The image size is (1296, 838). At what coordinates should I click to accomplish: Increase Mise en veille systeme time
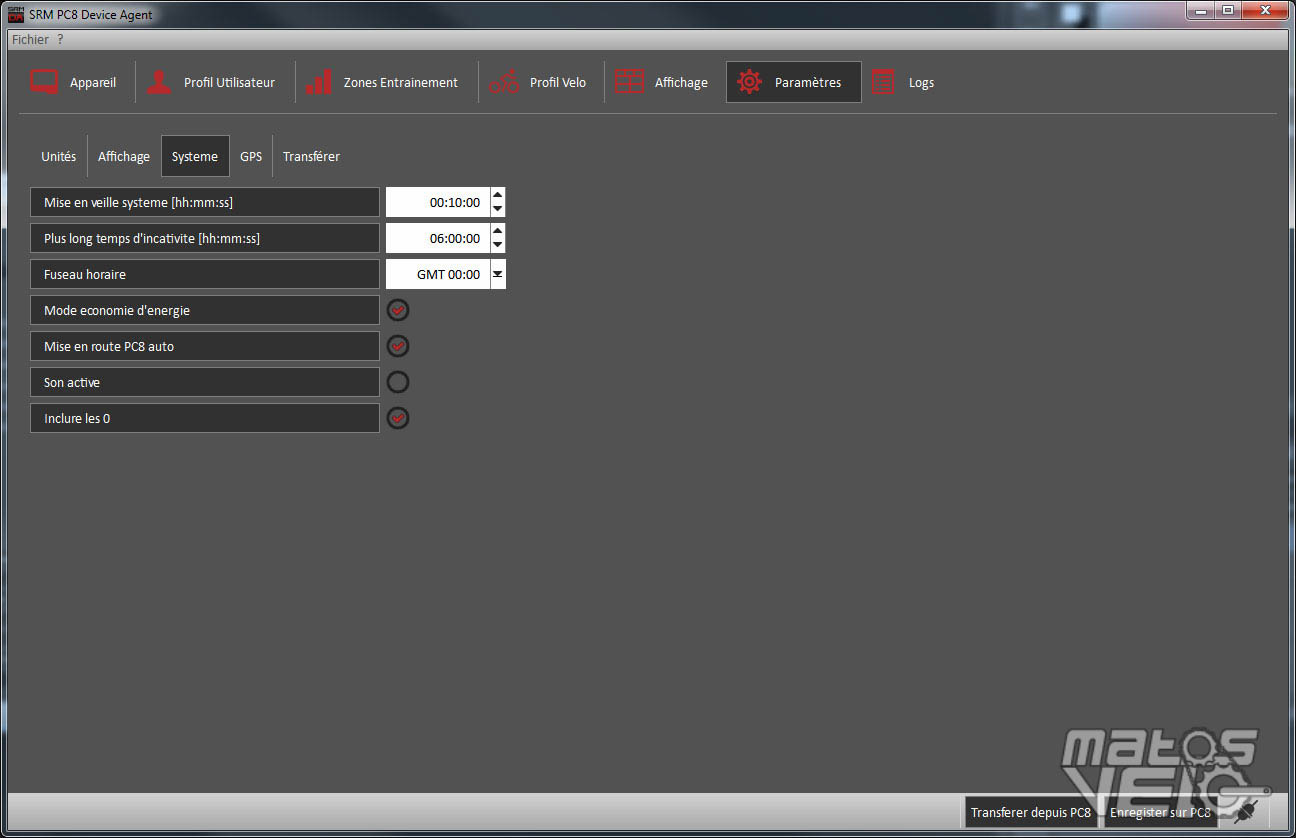(498, 195)
